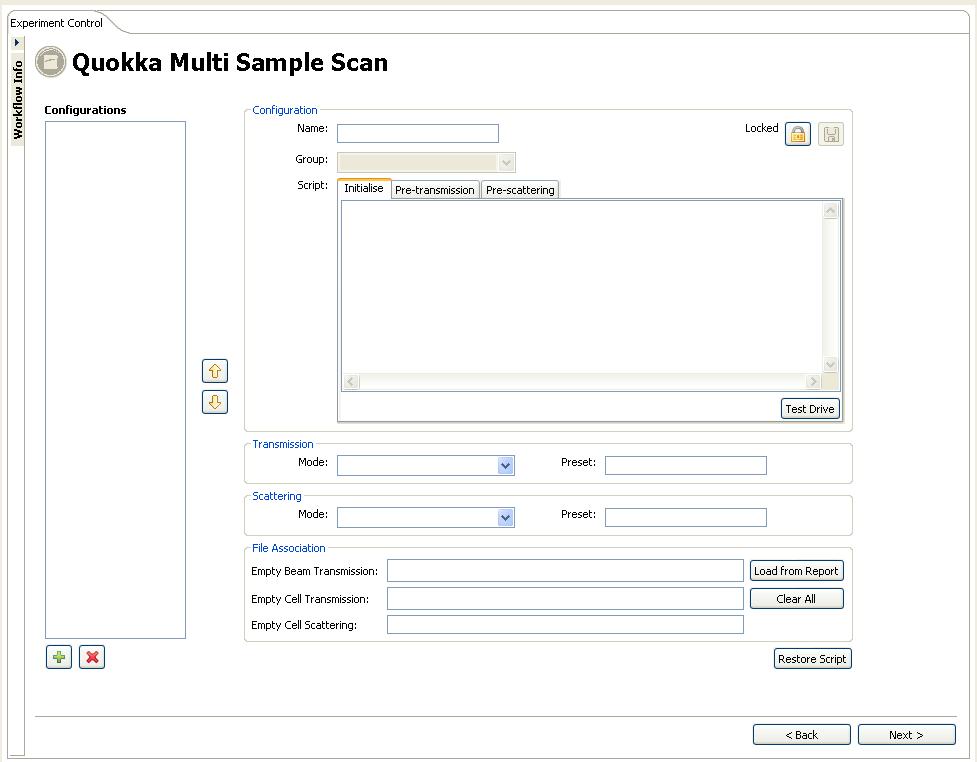Screen dimensions: 977x762
Task: Open the Transmission Mode dropdown
Action: coord(505,465)
